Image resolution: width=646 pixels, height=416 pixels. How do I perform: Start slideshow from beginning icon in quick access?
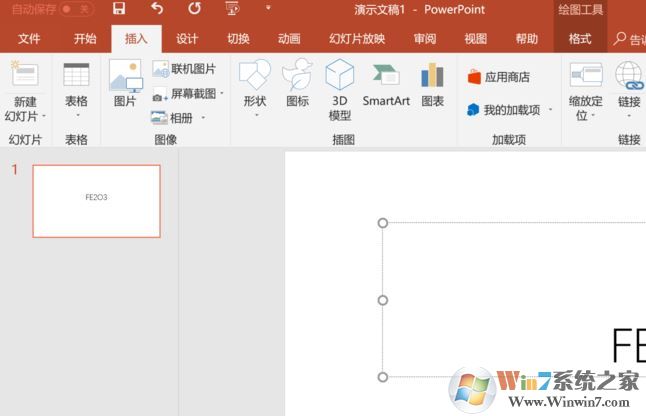coord(232,8)
